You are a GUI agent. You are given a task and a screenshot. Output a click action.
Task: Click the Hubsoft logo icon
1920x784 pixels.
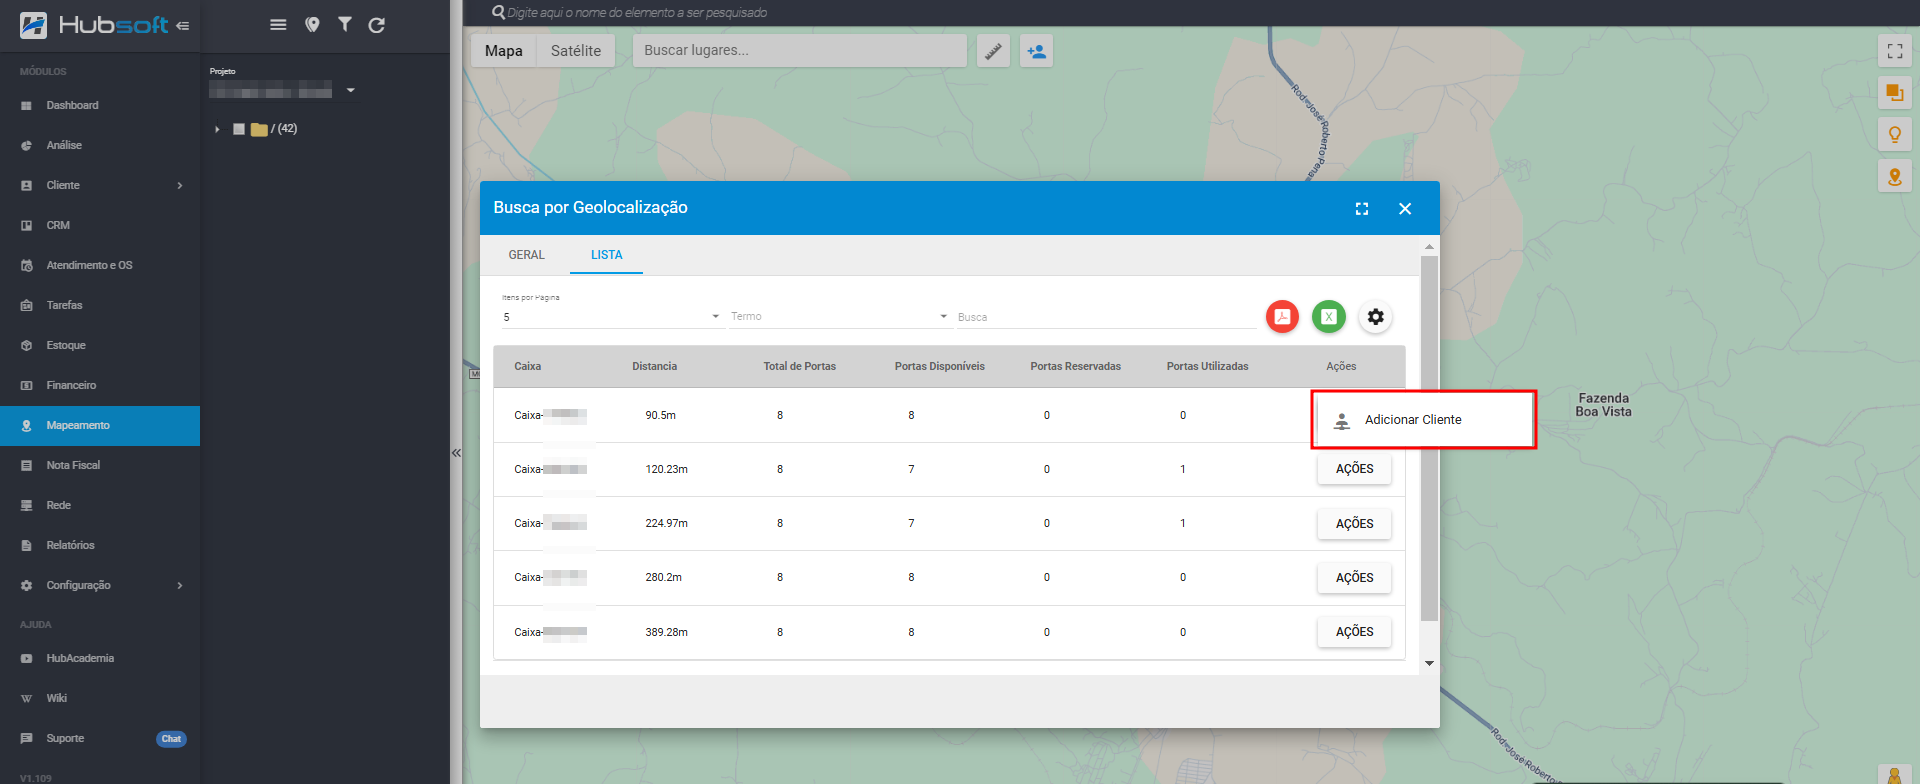click(x=33, y=25)
